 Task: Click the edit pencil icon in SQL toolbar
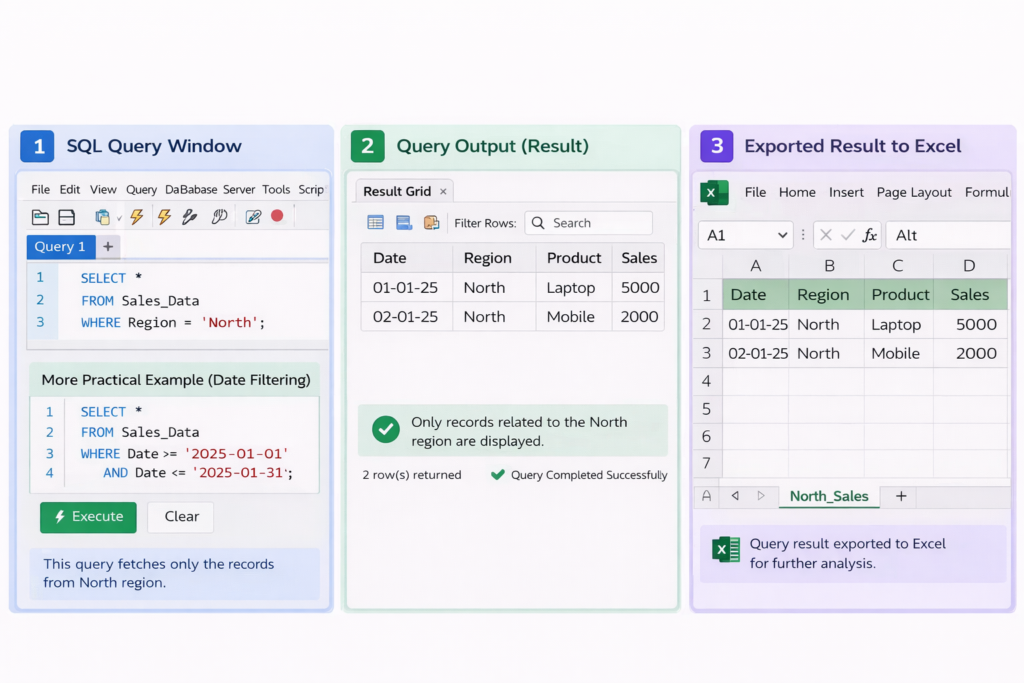(x=253, y=217)
